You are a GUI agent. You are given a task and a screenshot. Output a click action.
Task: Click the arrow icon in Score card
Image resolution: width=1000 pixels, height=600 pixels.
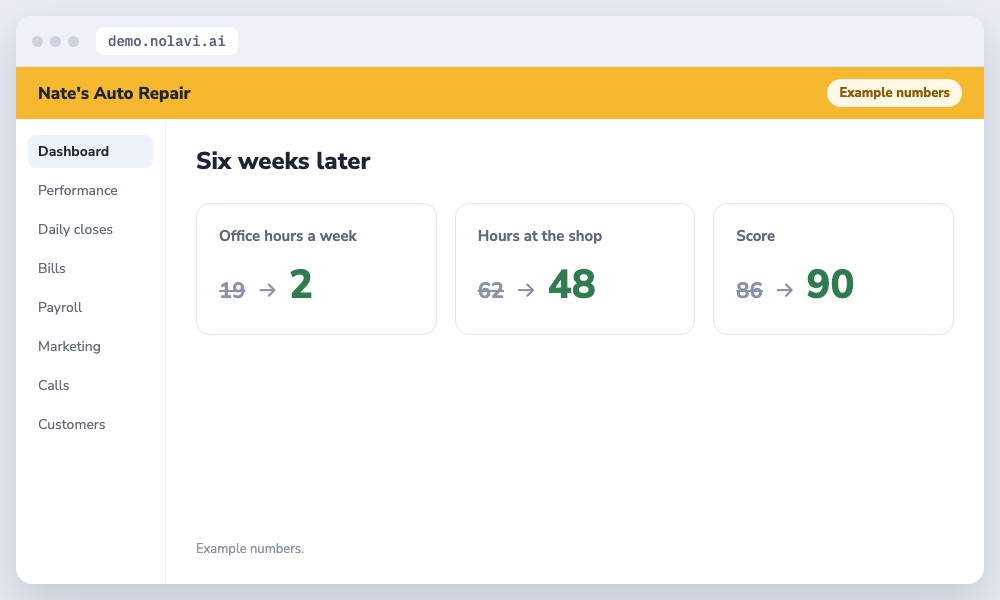785,290
